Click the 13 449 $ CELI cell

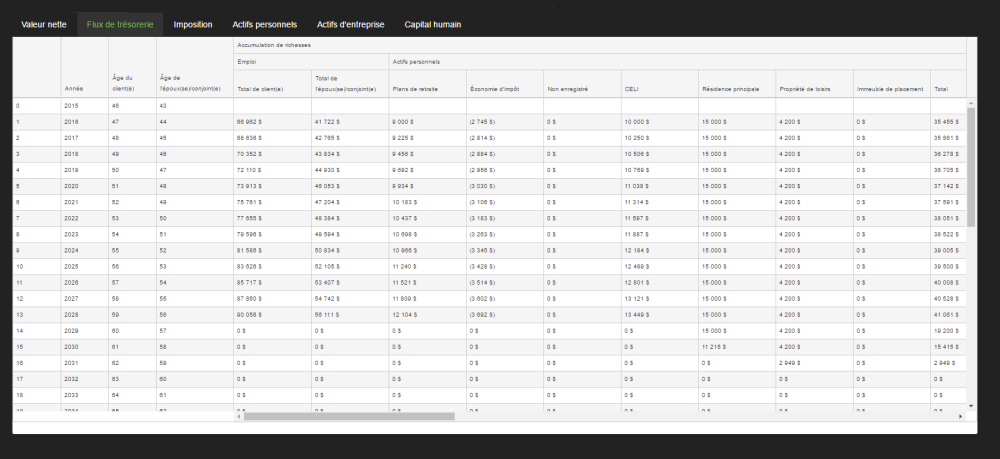[x=660, y=315]
